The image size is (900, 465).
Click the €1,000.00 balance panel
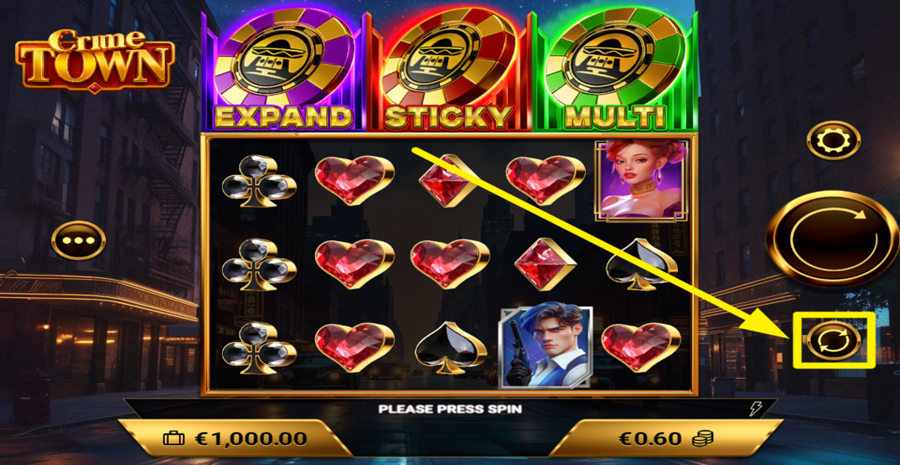pyautogui.click(x=235, y=439)
